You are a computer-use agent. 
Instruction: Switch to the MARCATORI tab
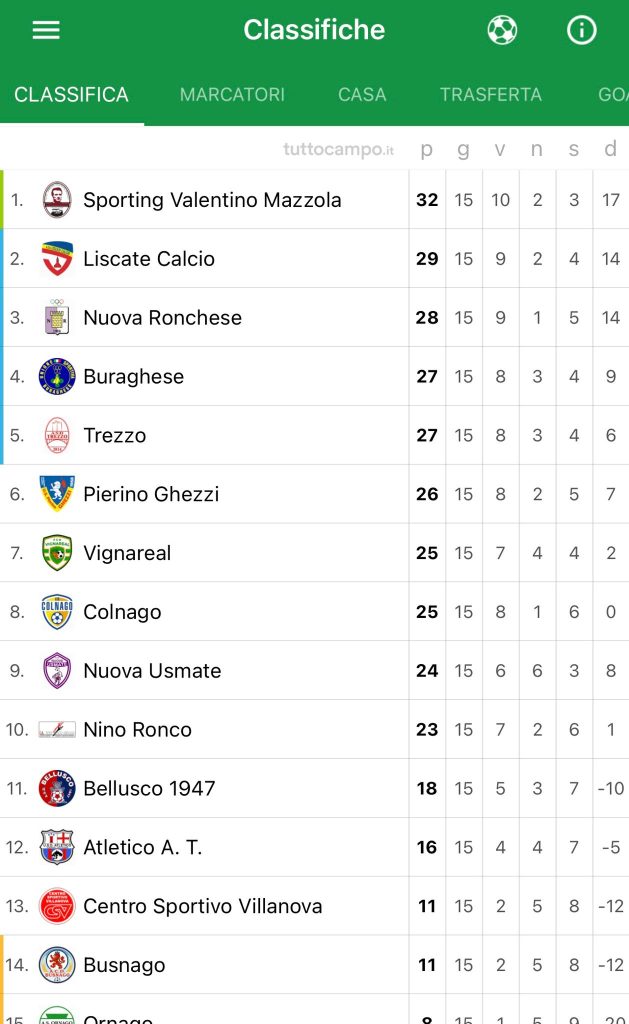(233, 95)
